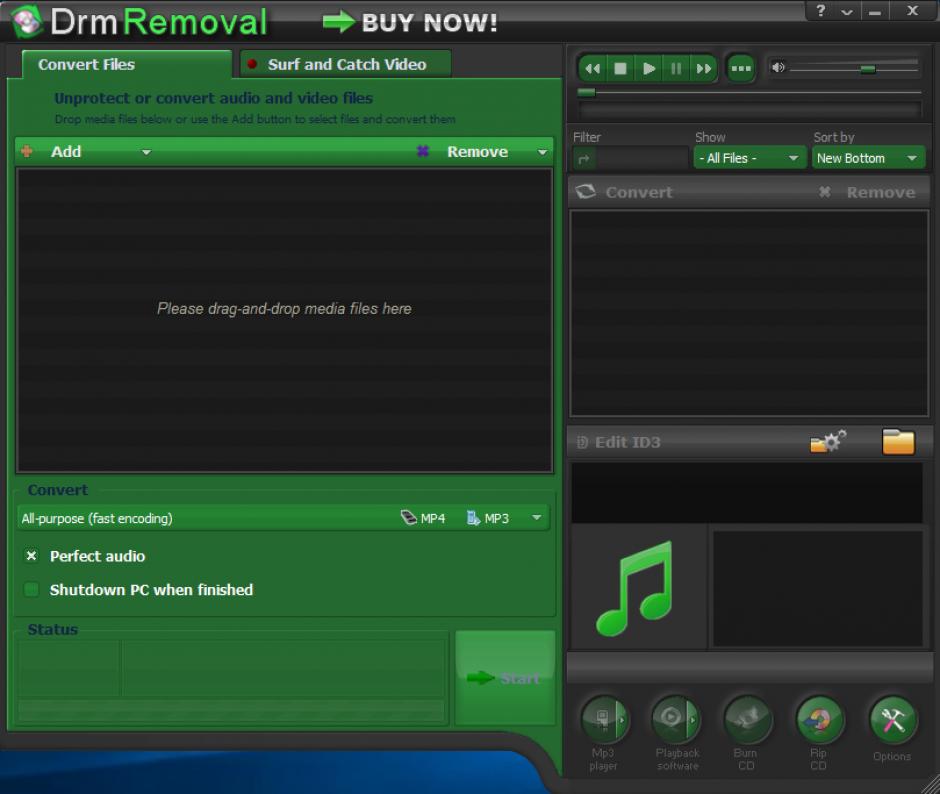Expand the Remove dropdown arrow
Image resolution: width=940 pixels, height=794 pixels.
click(543, 152)
